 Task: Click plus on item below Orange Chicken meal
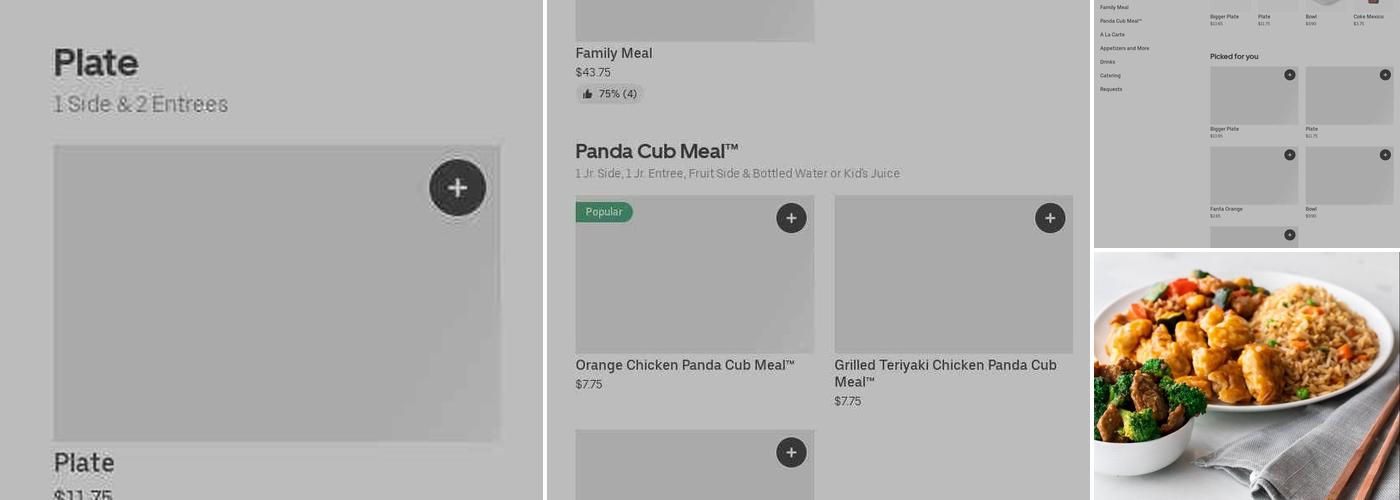click(791, 452)
